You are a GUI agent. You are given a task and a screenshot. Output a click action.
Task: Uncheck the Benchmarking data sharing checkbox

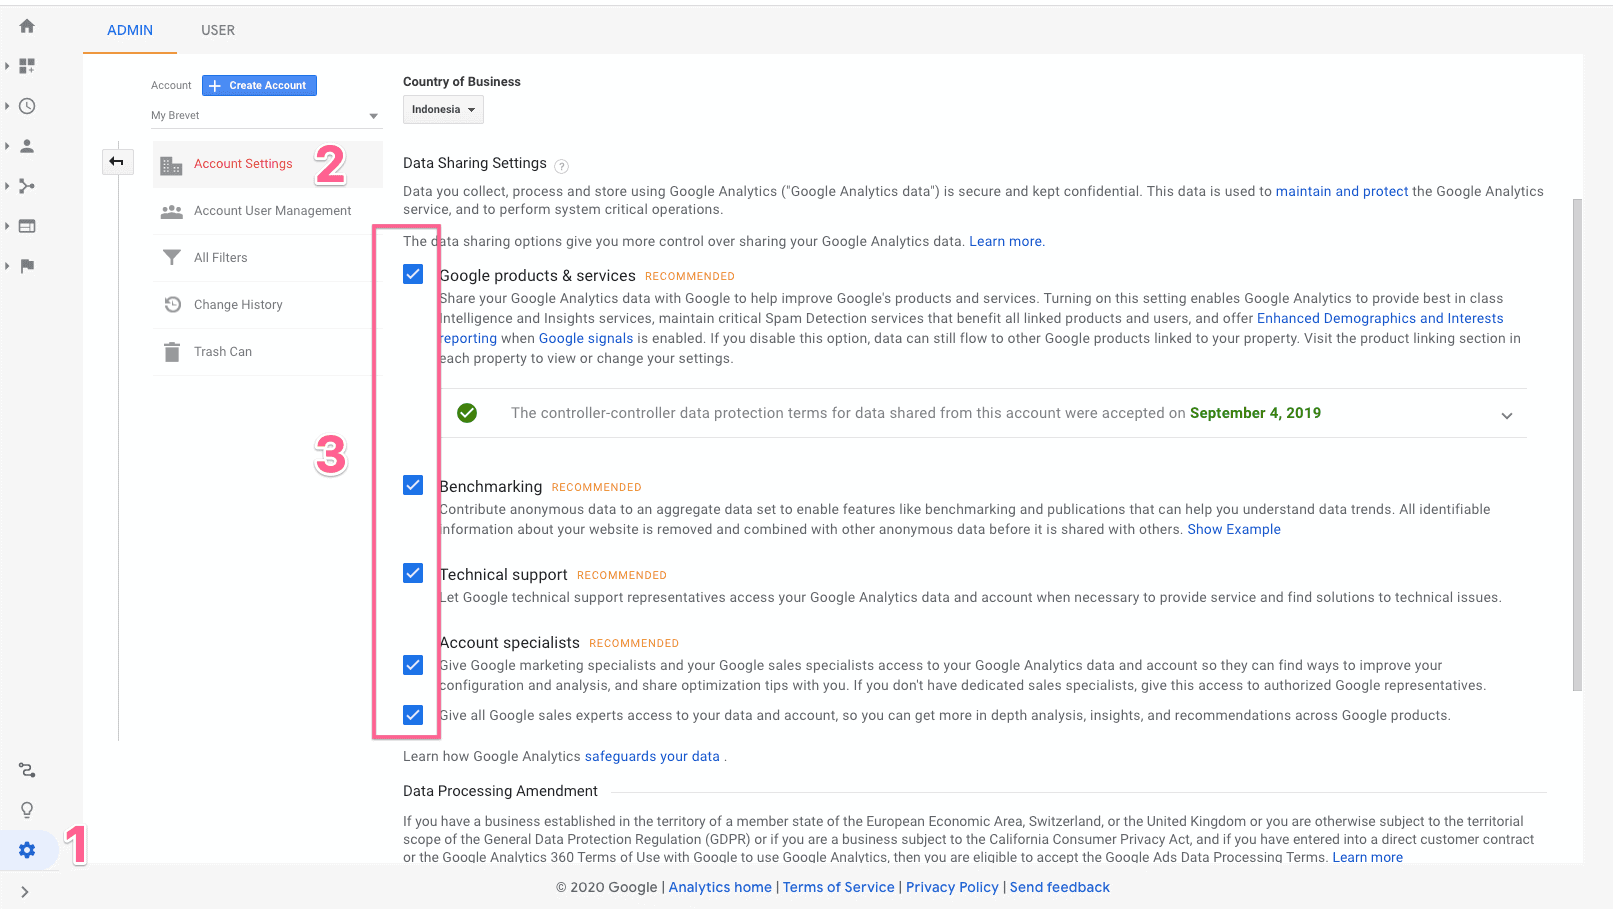[413, 484]
